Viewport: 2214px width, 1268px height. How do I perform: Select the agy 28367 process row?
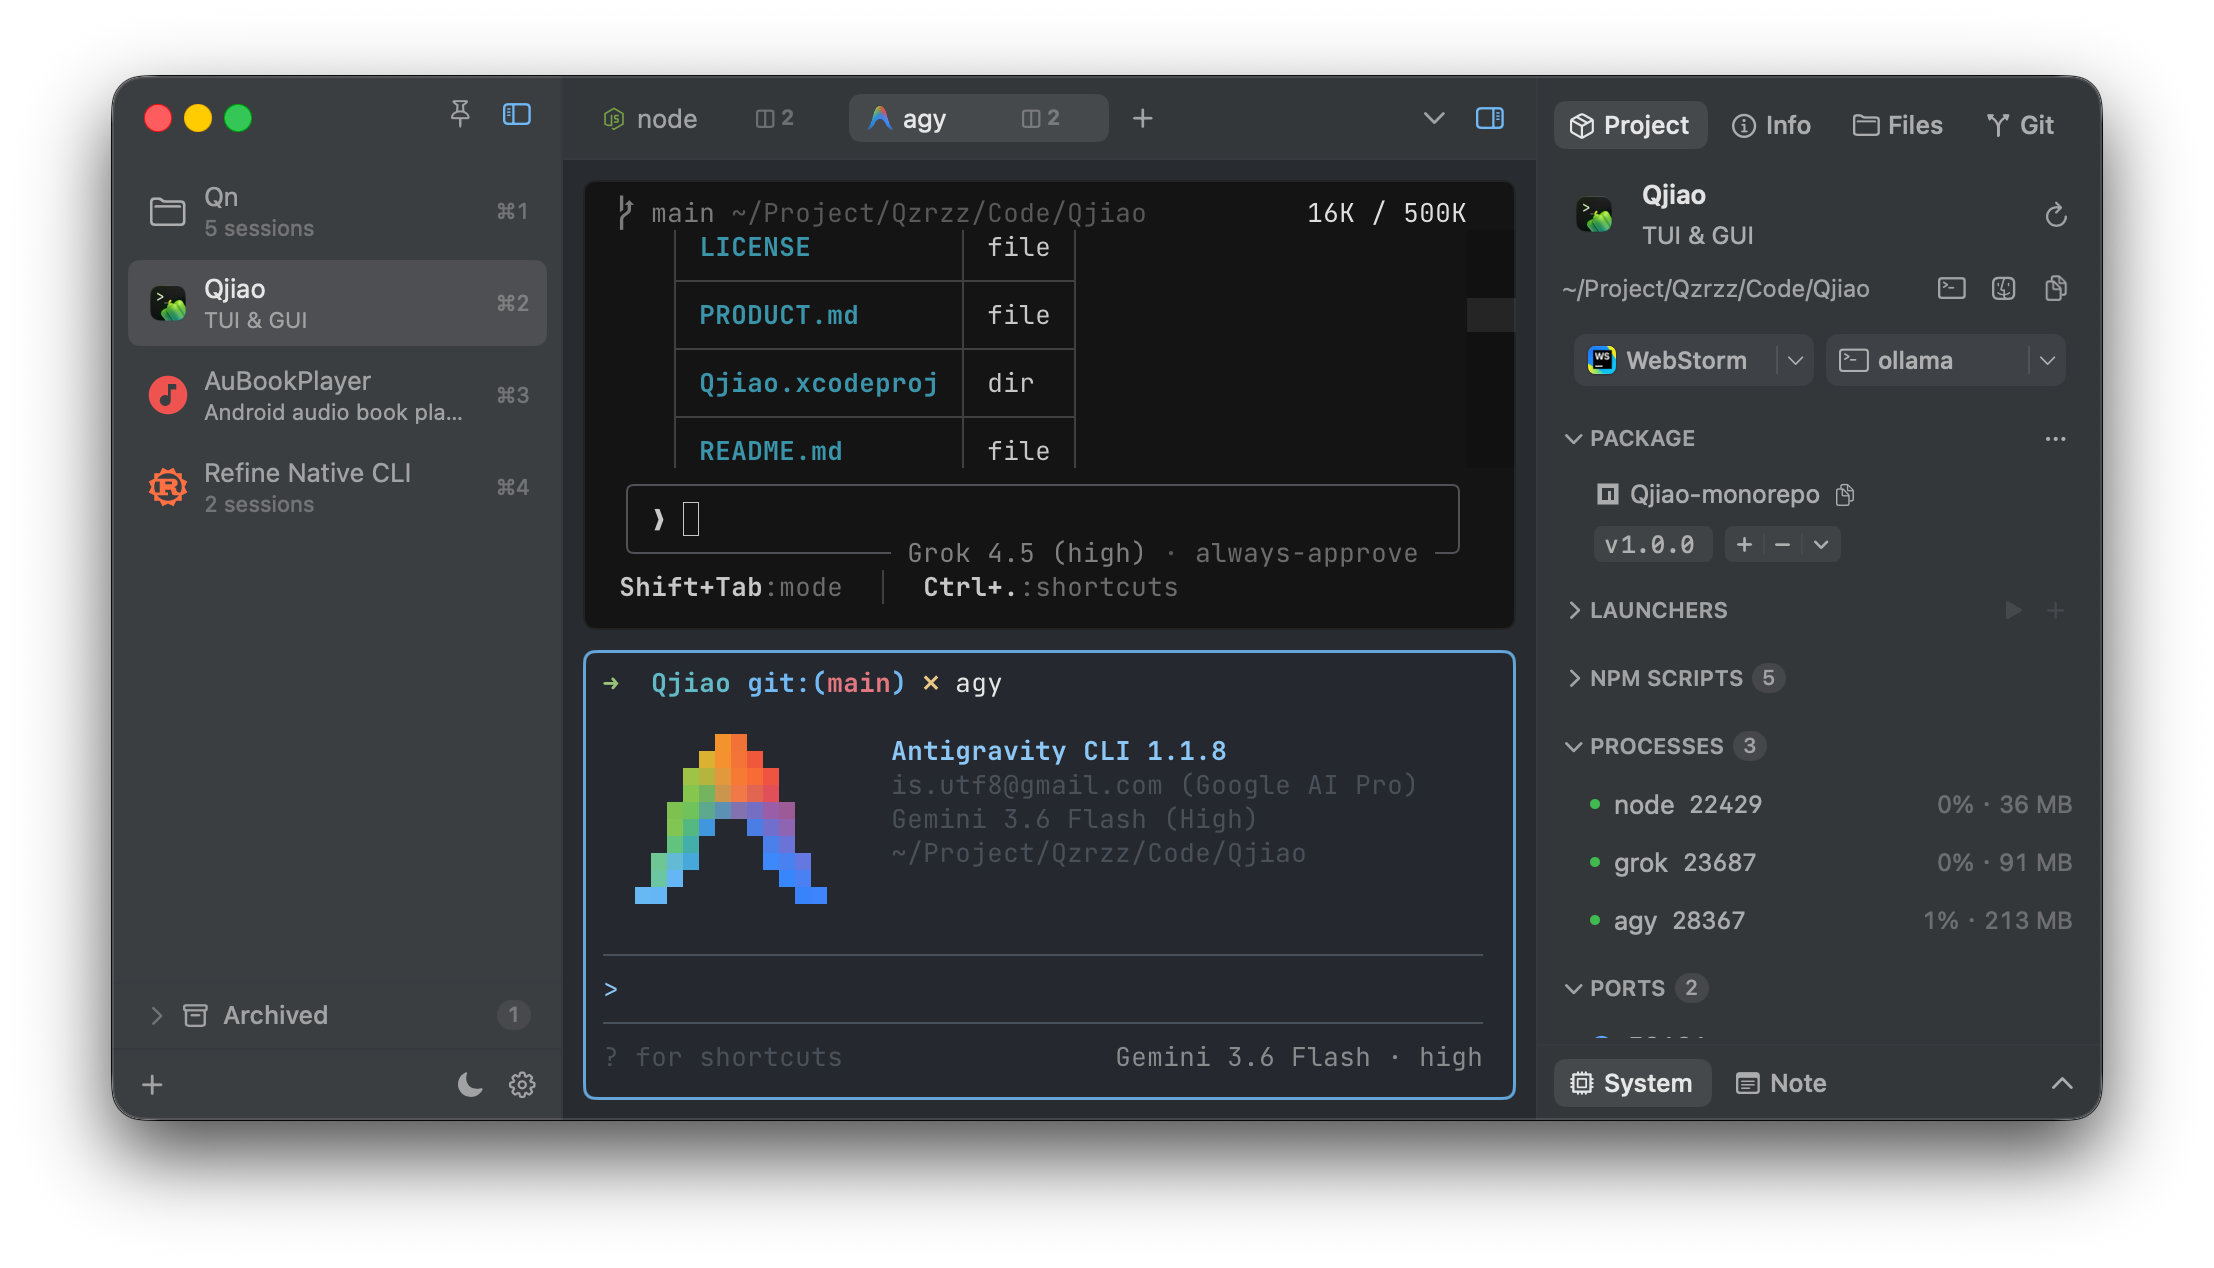point(1829,920)
